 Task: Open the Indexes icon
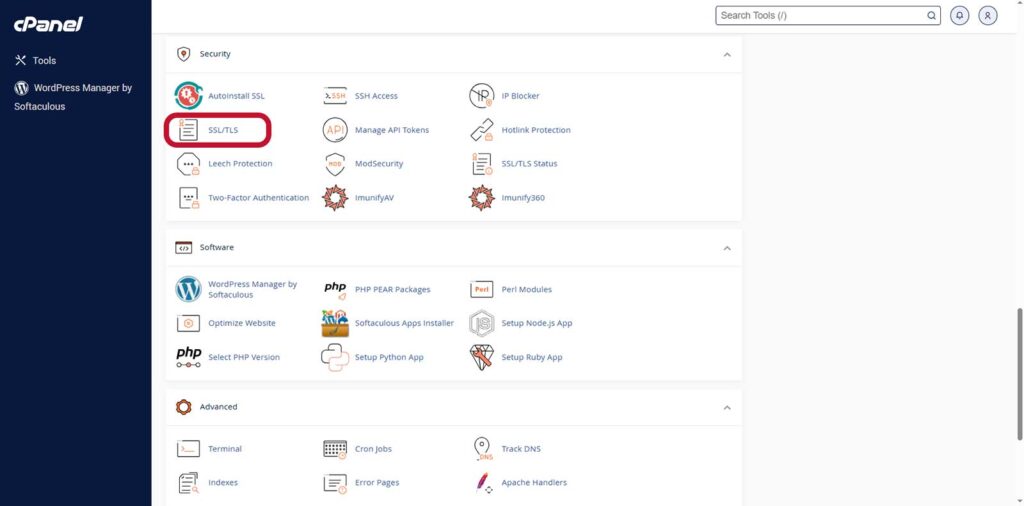(x=189, y=482)
